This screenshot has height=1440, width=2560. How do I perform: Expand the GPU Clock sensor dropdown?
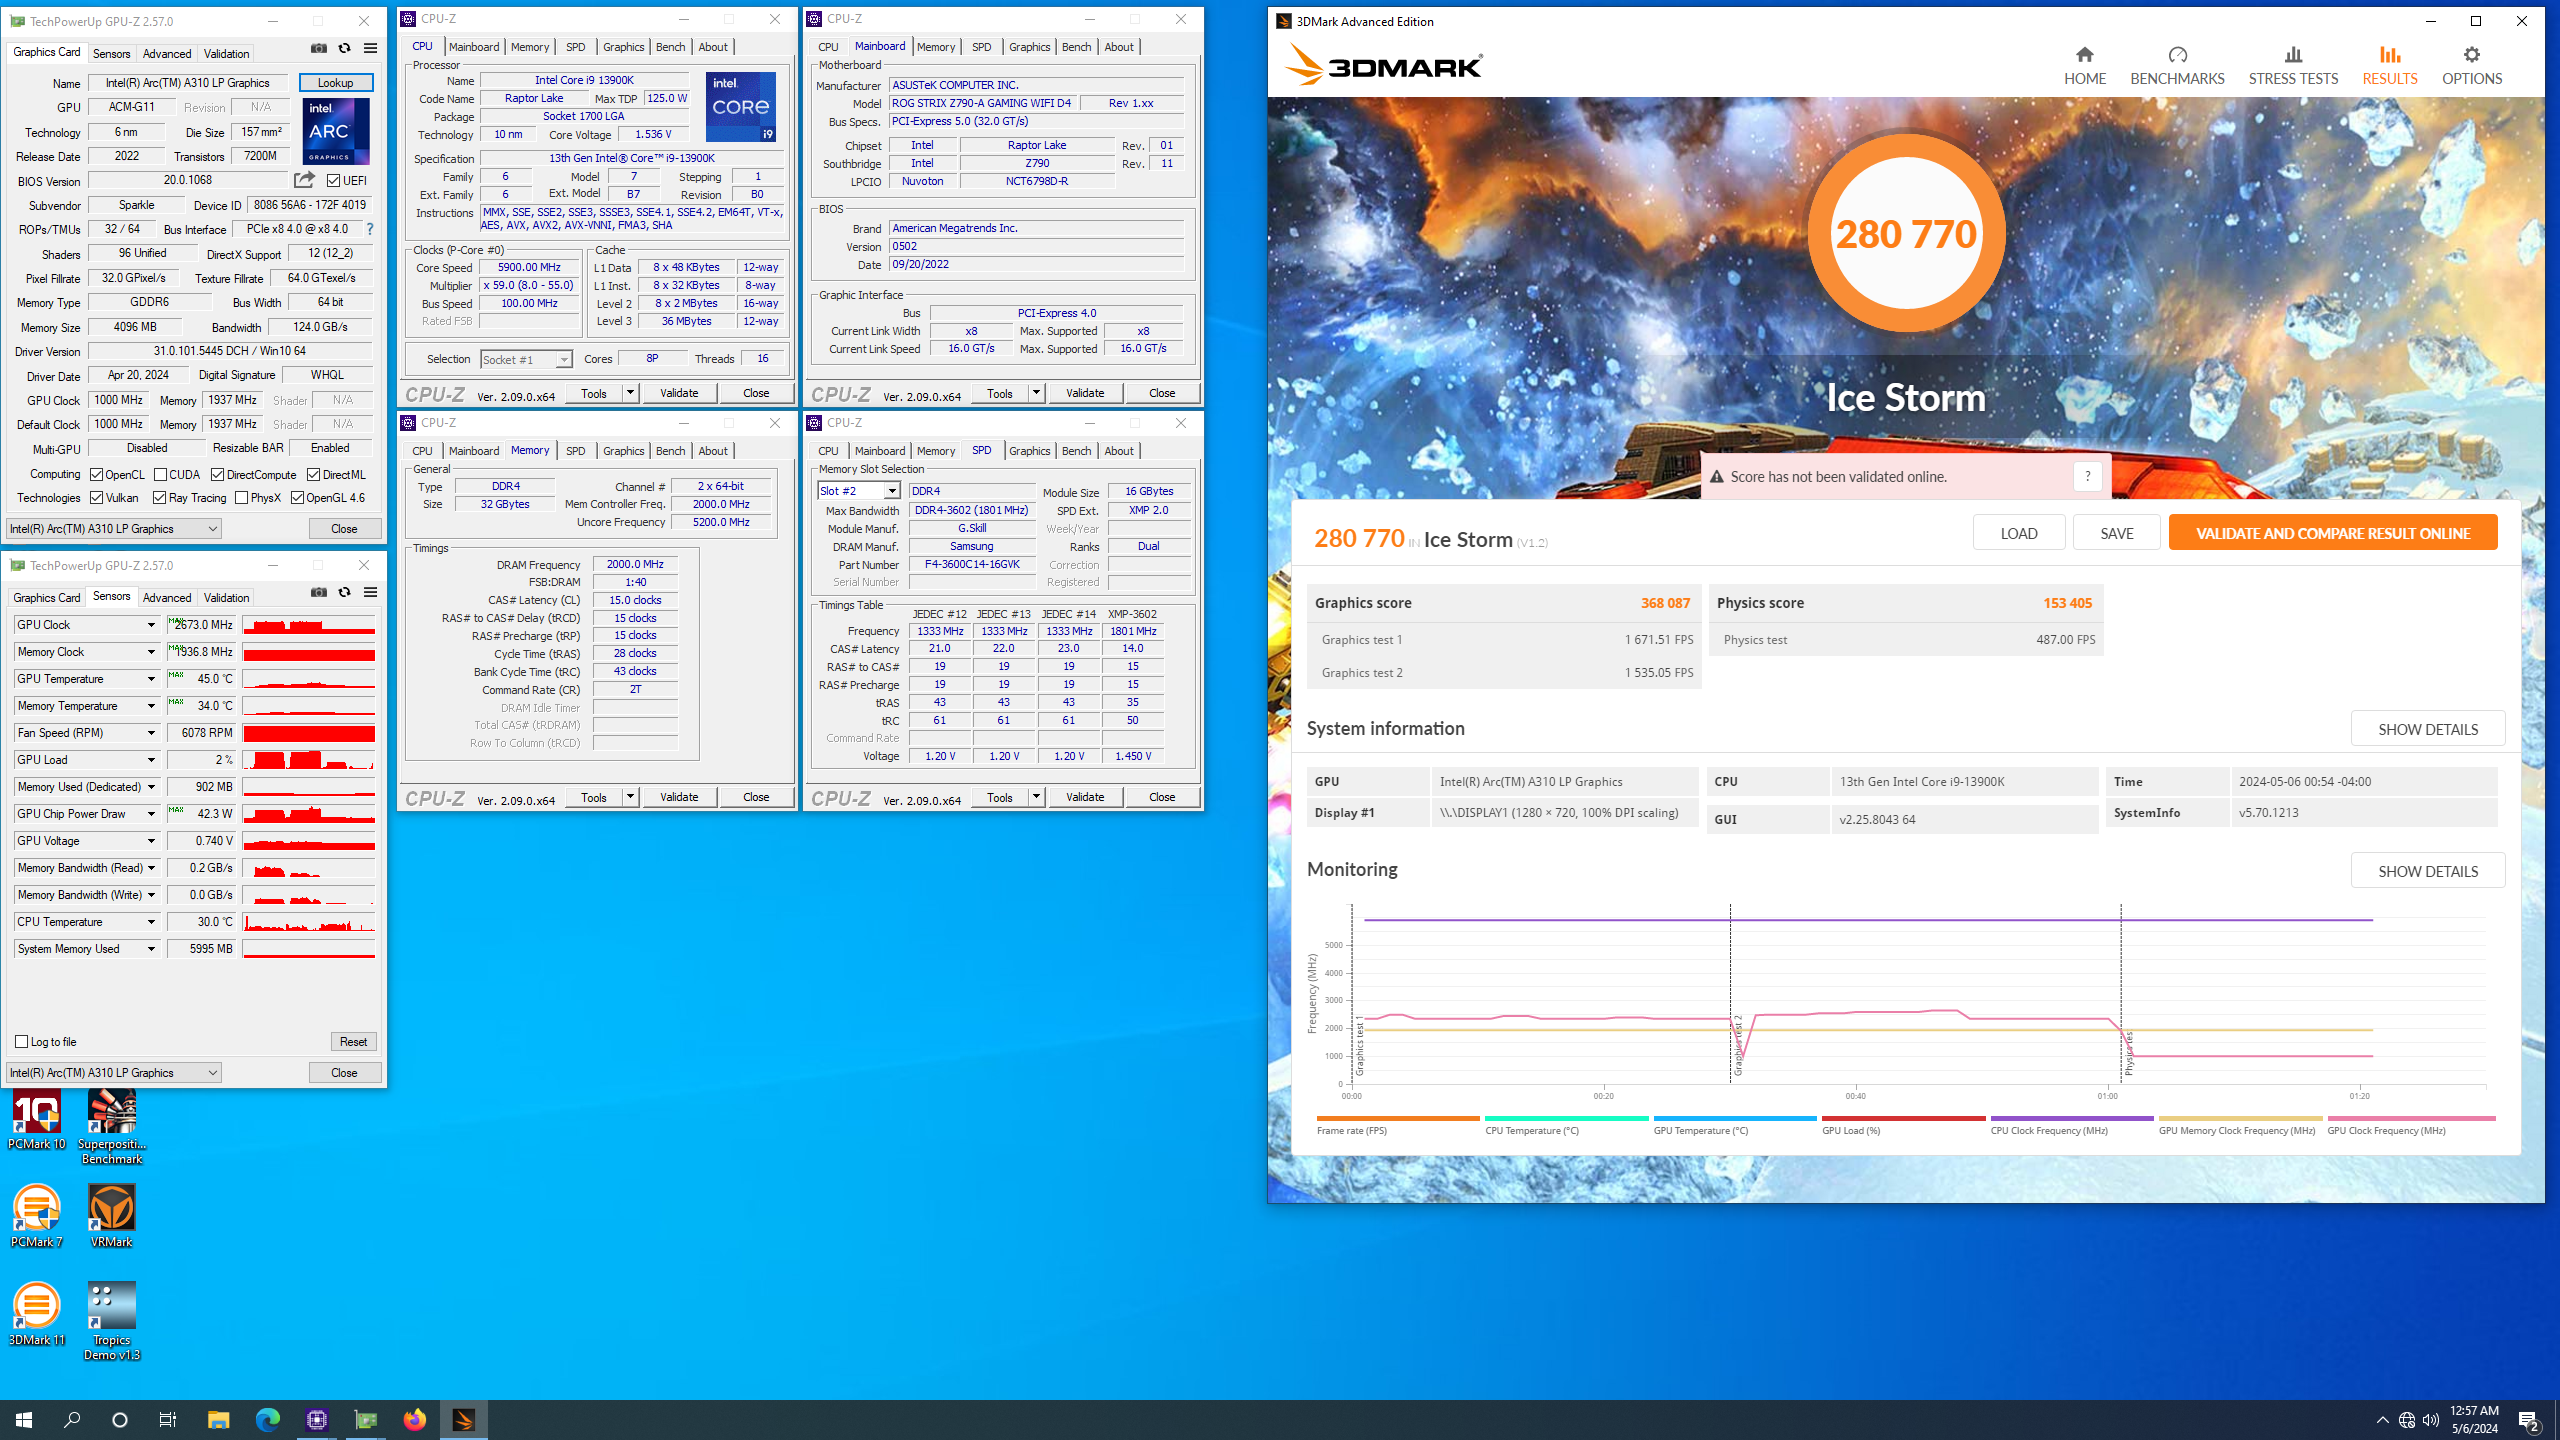point(151,625)
